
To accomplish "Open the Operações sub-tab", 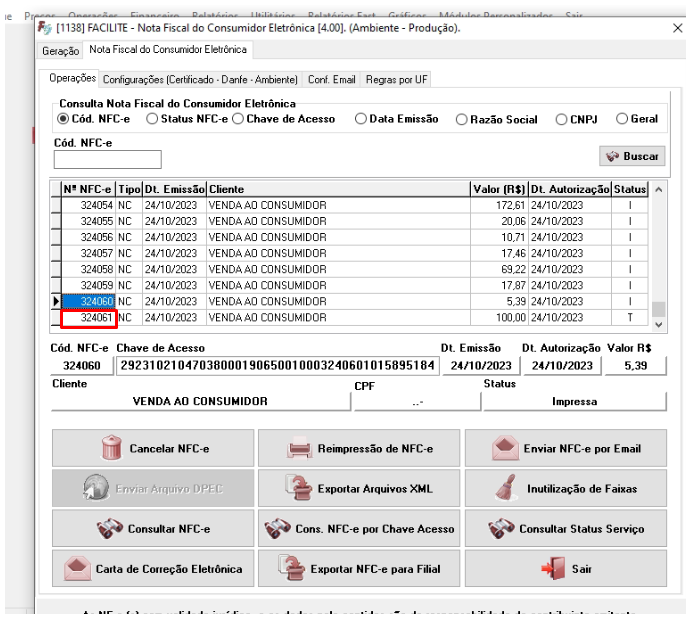I will point(72,78).
